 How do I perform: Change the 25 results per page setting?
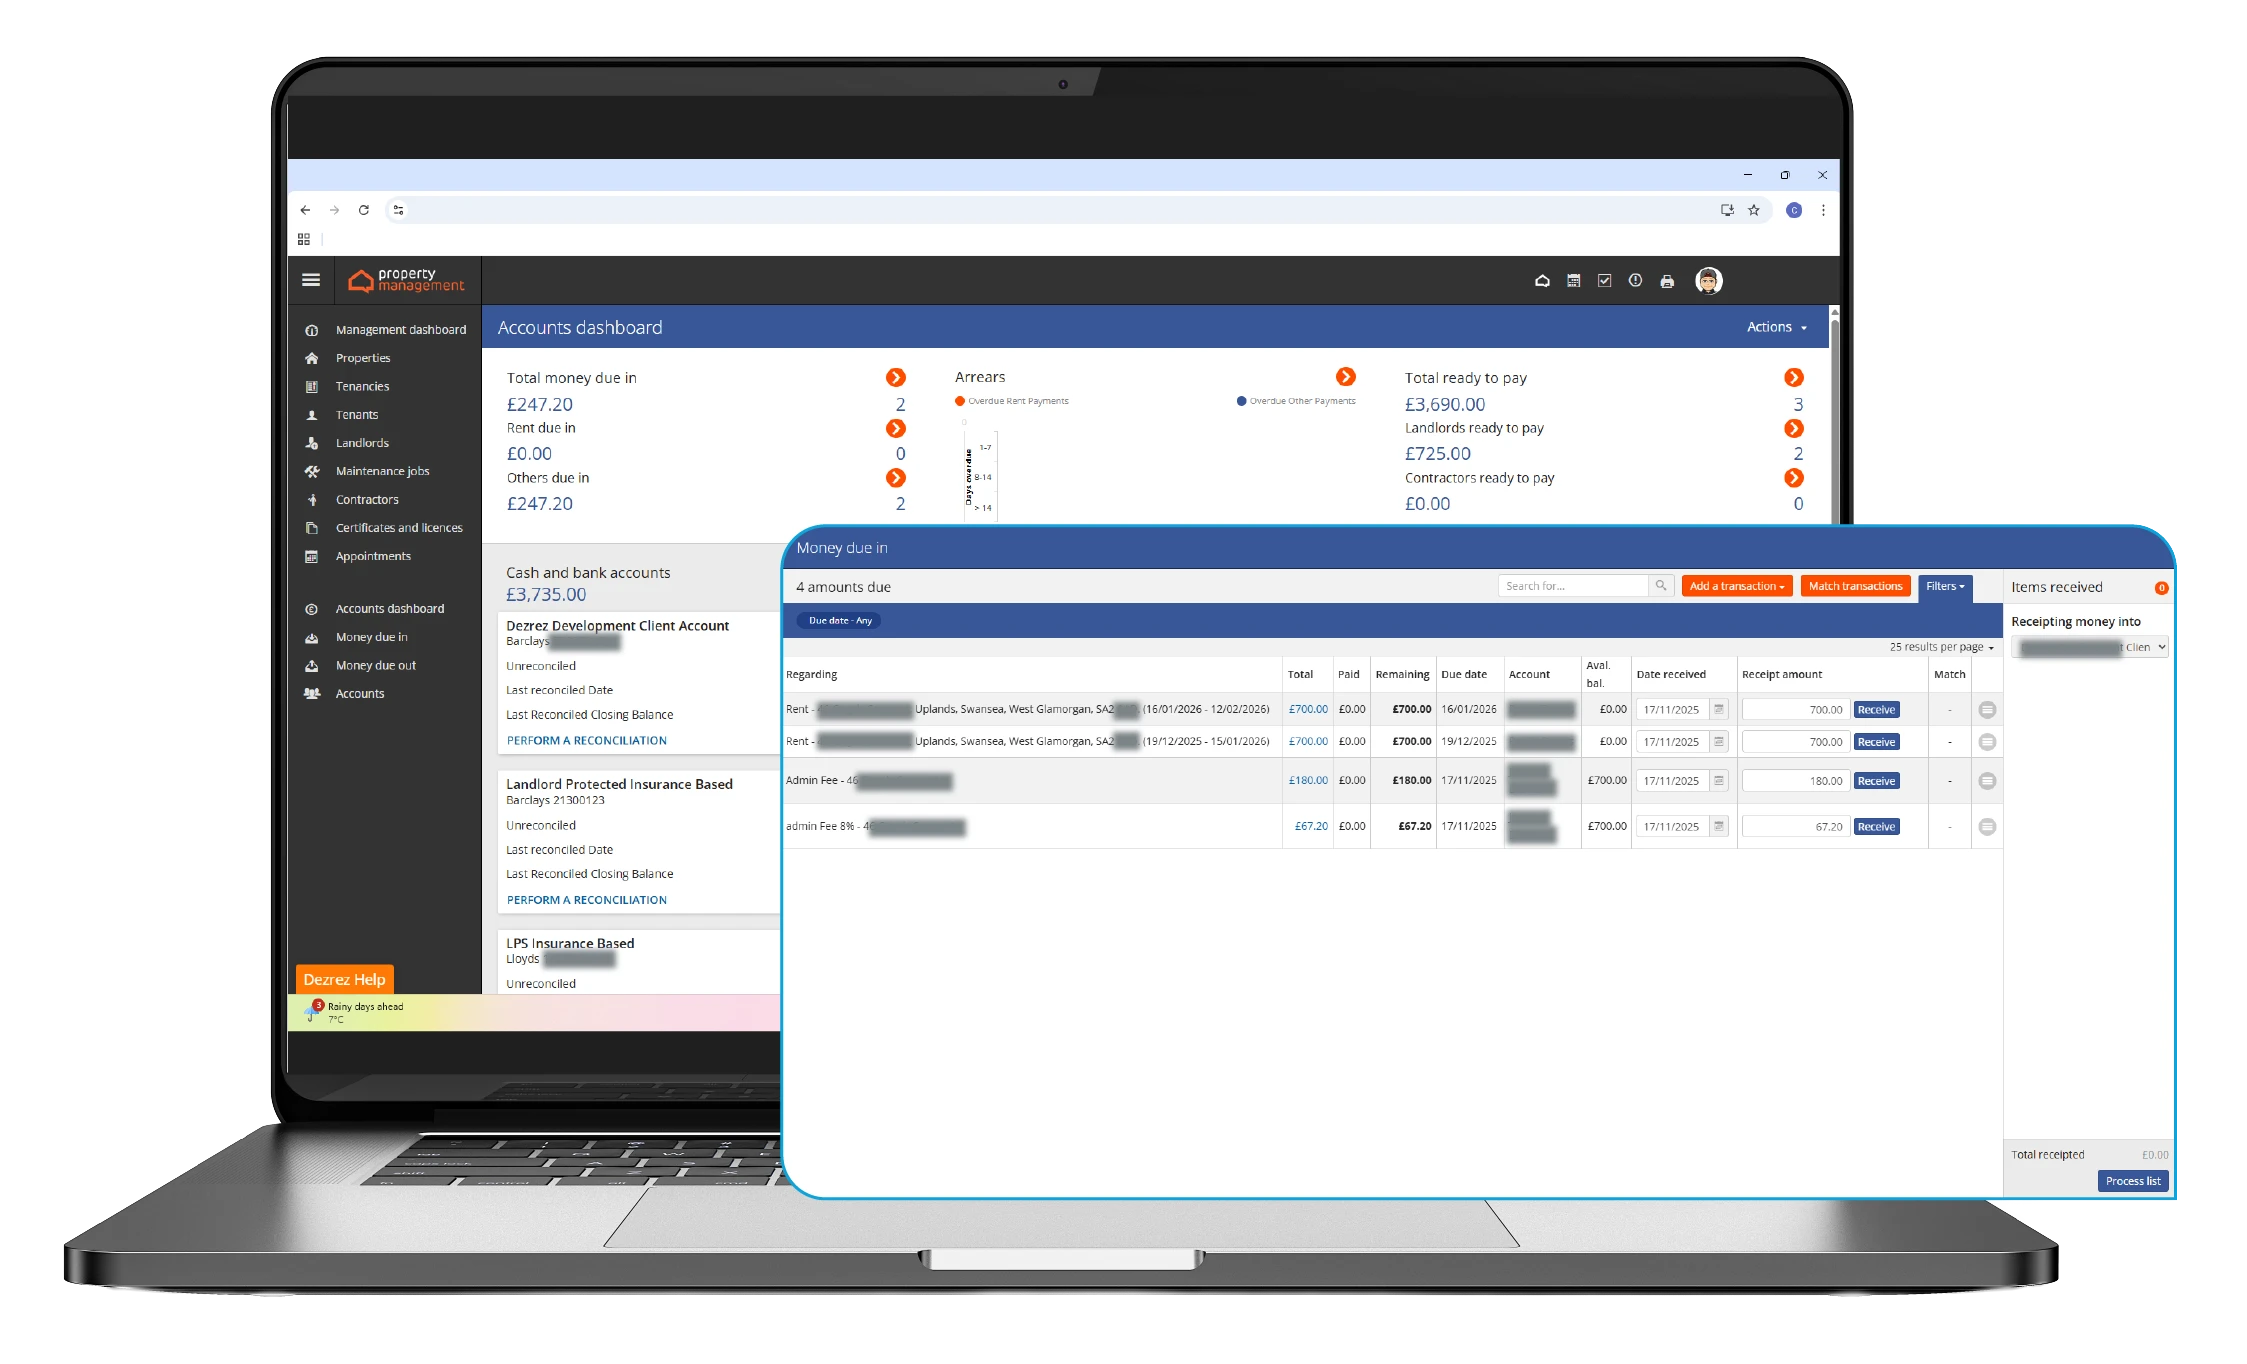(x=1940, y=647)
